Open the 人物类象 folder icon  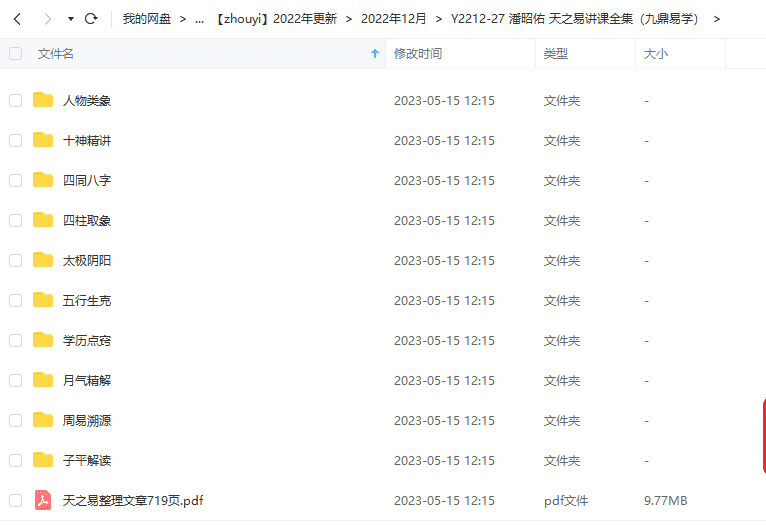43,100
